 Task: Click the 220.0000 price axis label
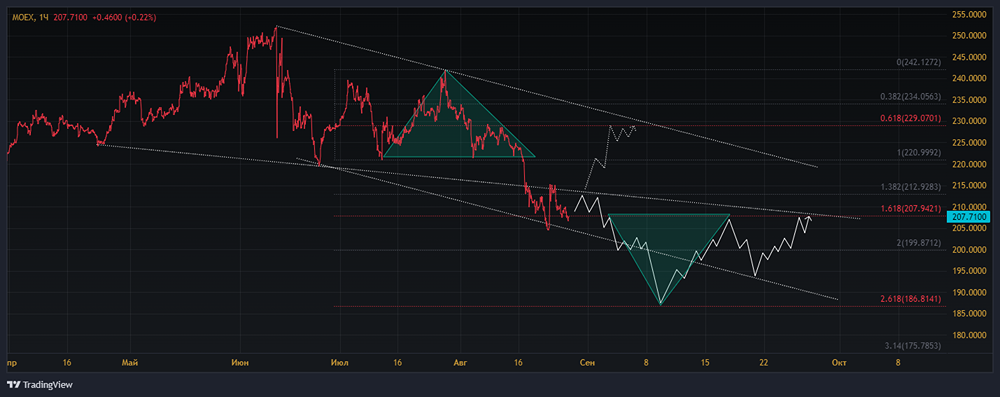pos(969,164)
